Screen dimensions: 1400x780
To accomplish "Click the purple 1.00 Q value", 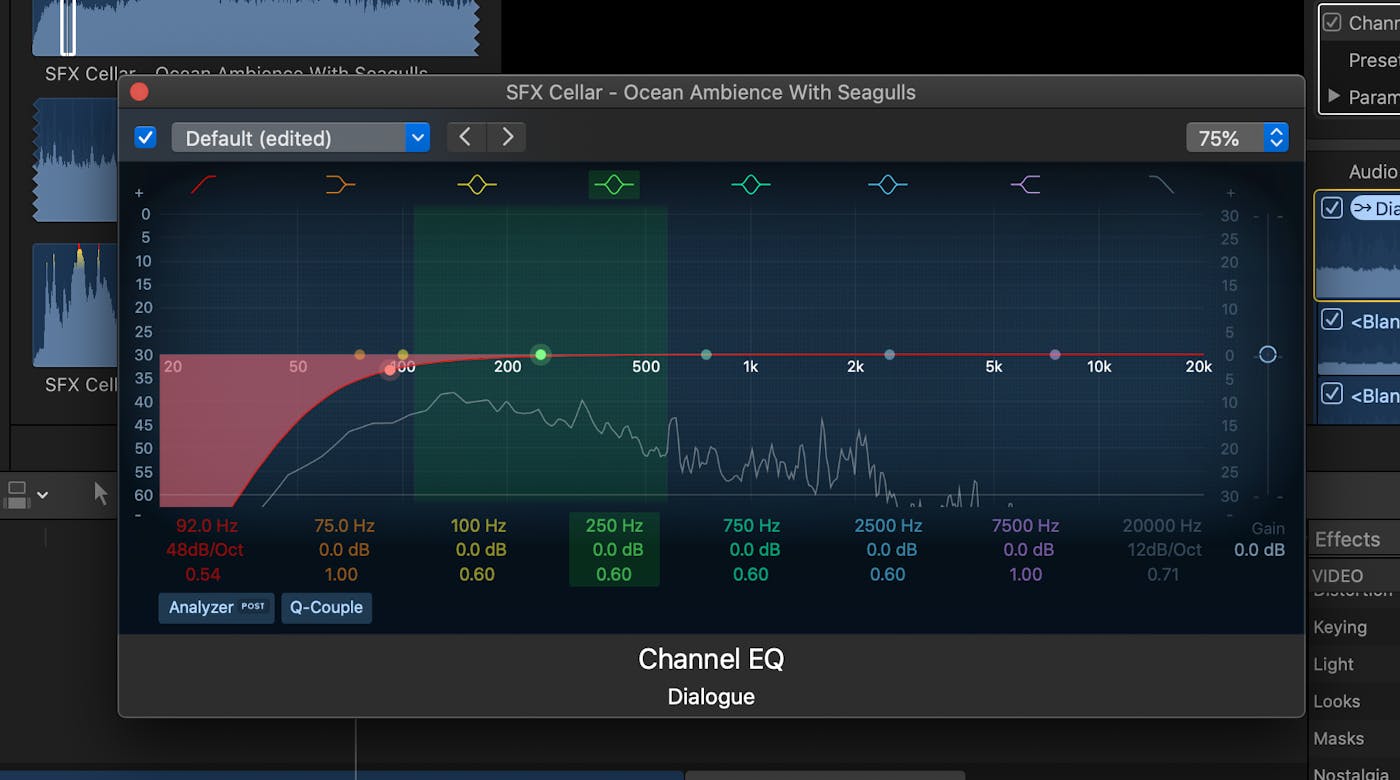I will point(1025,574).
